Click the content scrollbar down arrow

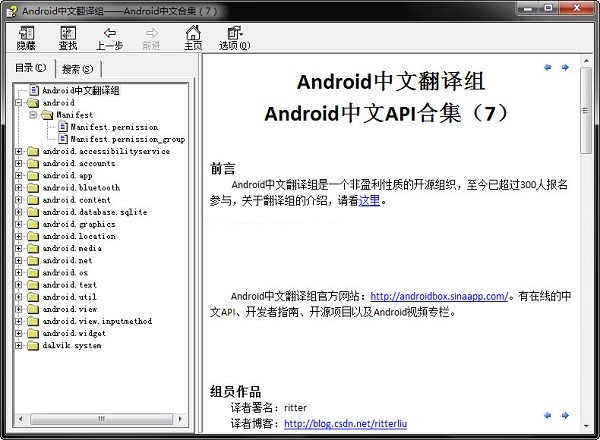pyautogui.click(x=586, y=425)
